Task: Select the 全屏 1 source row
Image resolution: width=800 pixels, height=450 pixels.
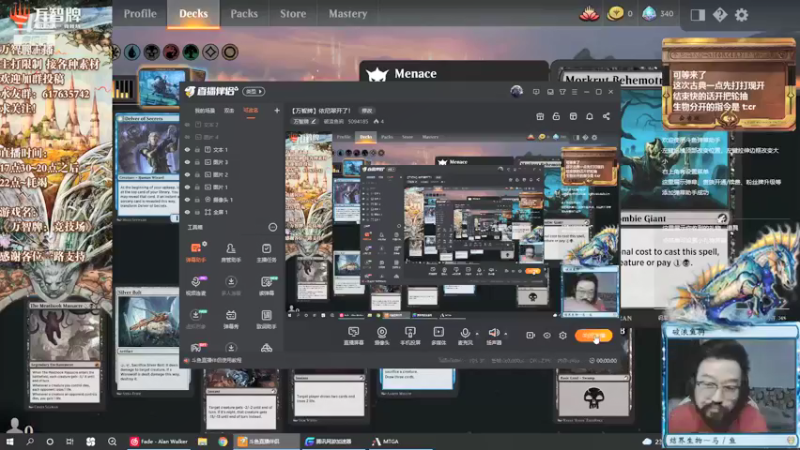Action: [232, 212]
